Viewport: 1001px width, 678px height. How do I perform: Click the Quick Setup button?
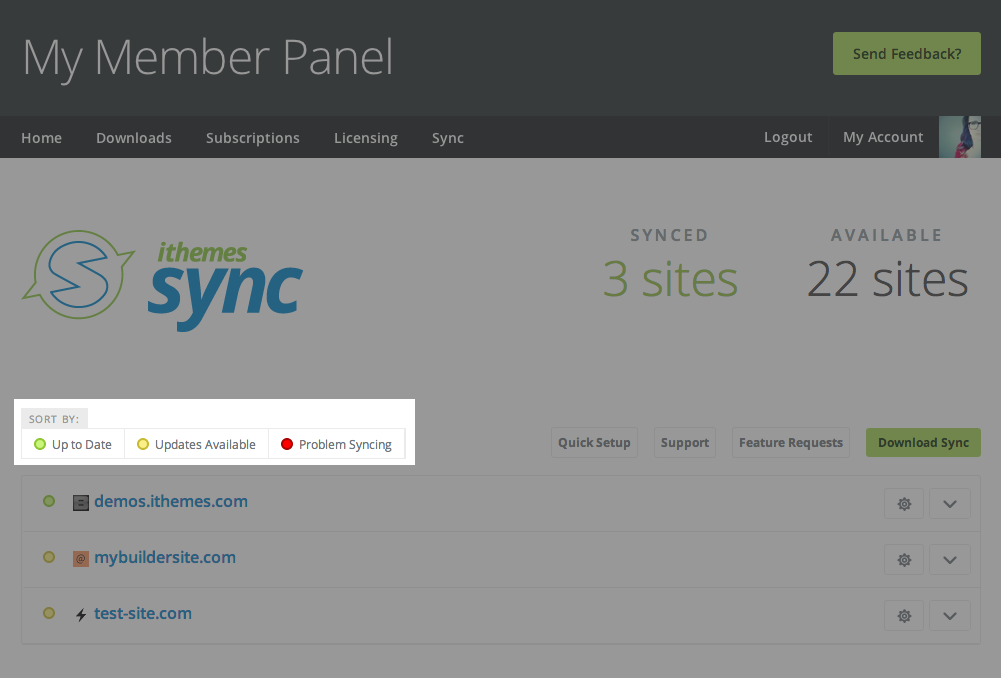pyautogui.click(x=594, y=442)
